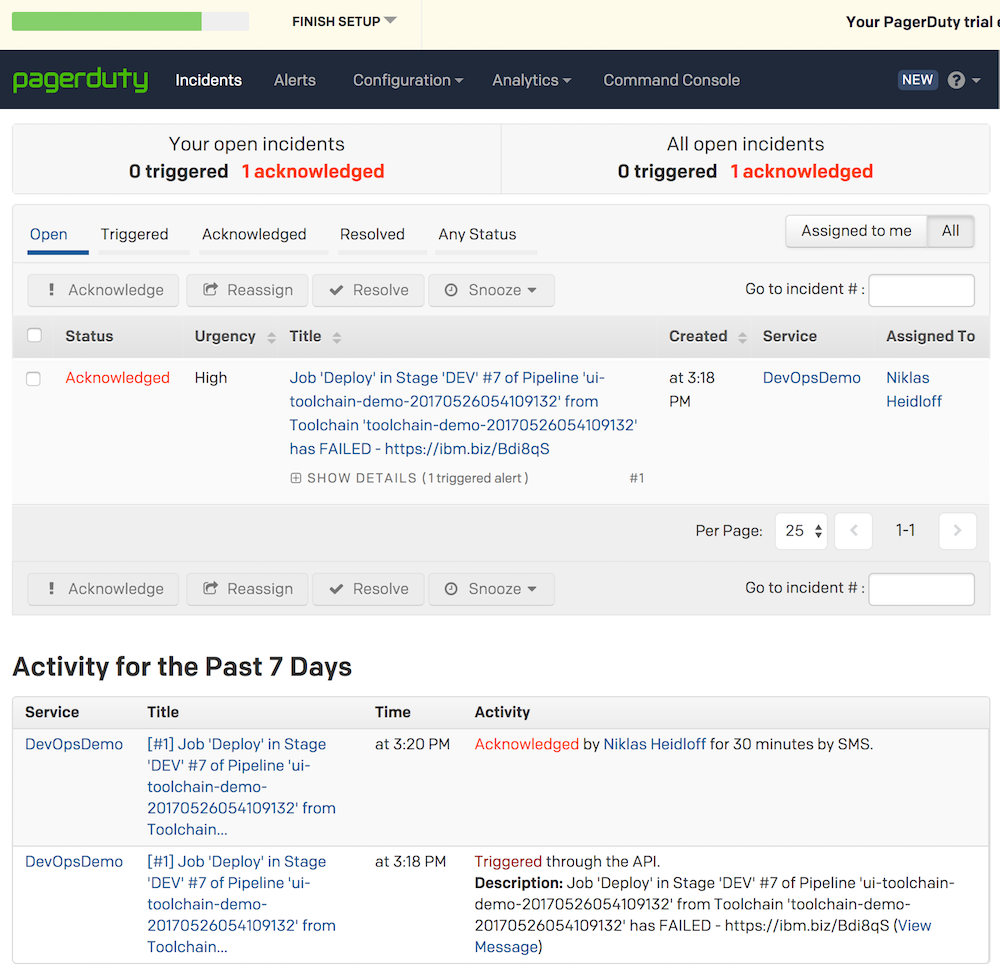Click the Status column header

pyautogui.click(x=89, y=336)
